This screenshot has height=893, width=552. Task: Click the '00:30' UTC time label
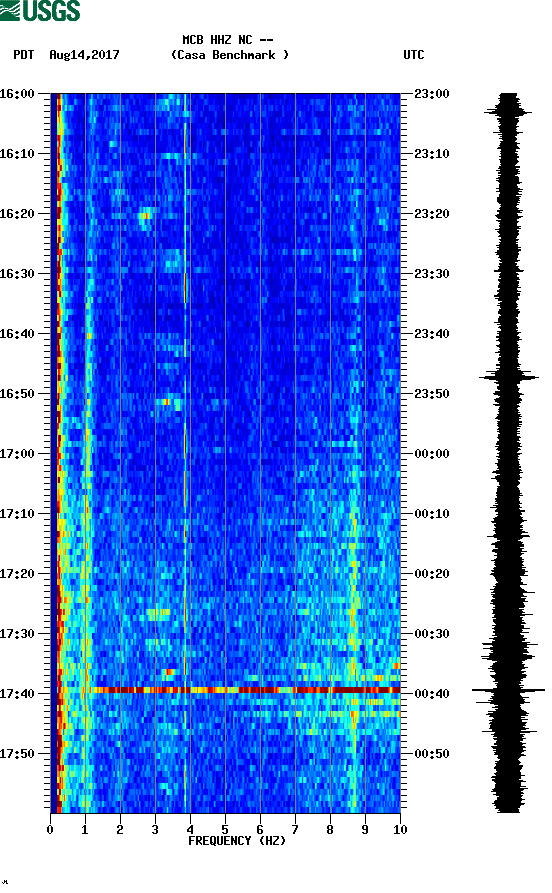click(432, 634)
